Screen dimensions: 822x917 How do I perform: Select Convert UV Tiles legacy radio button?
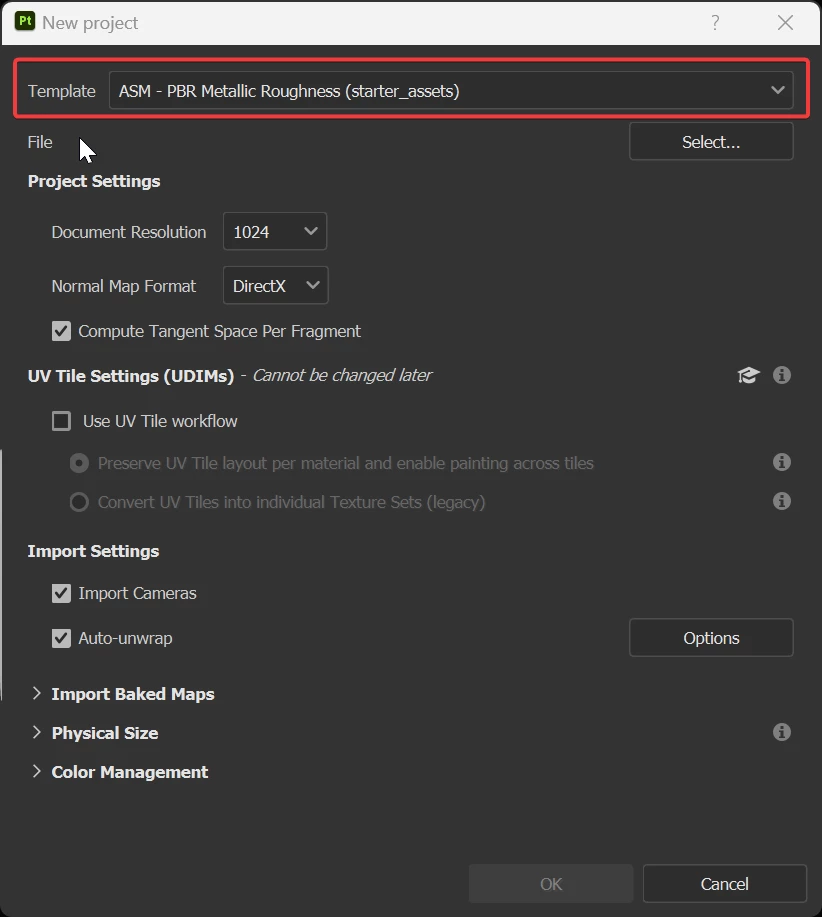point(79,502)
